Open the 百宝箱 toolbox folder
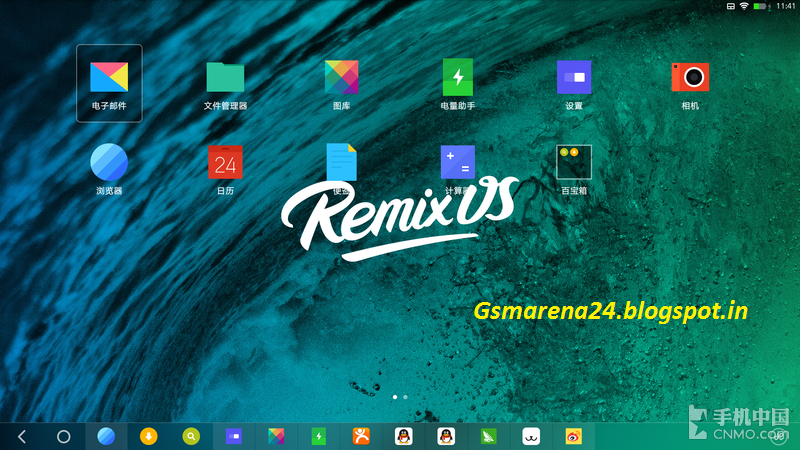Viewport: 800px width, 450px height. [x=574, y=162]
